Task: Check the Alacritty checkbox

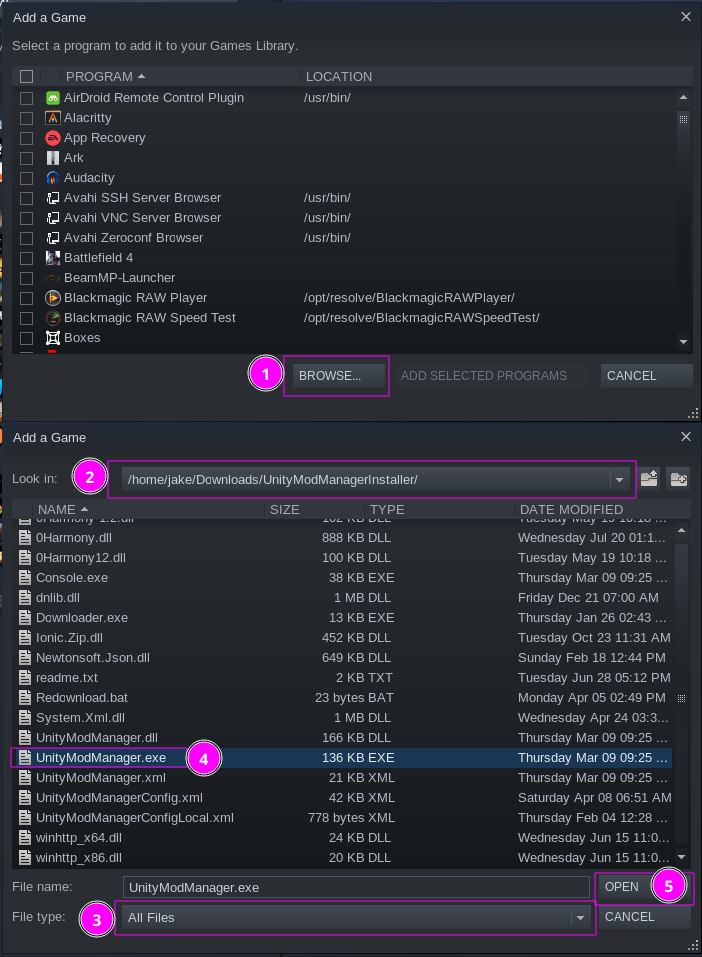Action: click(x=26, y=118)
